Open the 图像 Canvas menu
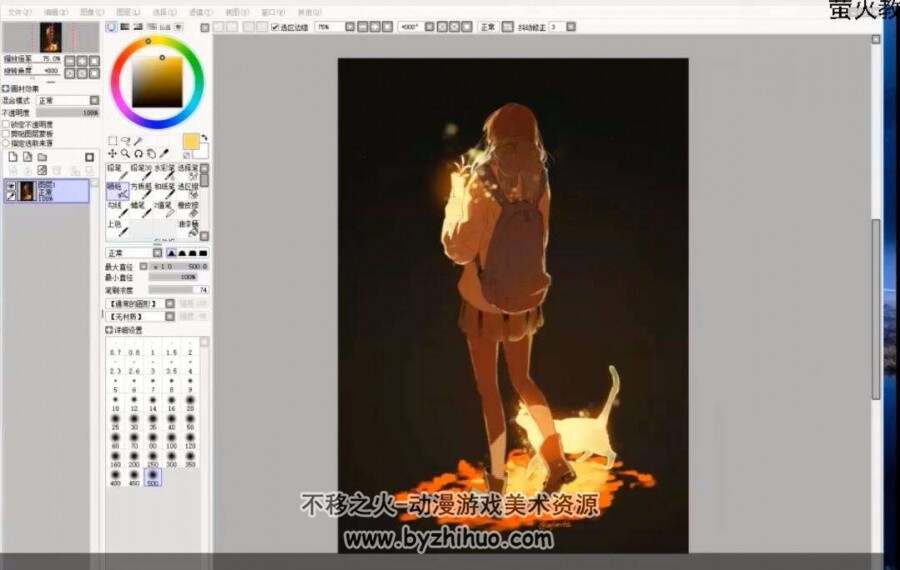 tap(92, 12)
